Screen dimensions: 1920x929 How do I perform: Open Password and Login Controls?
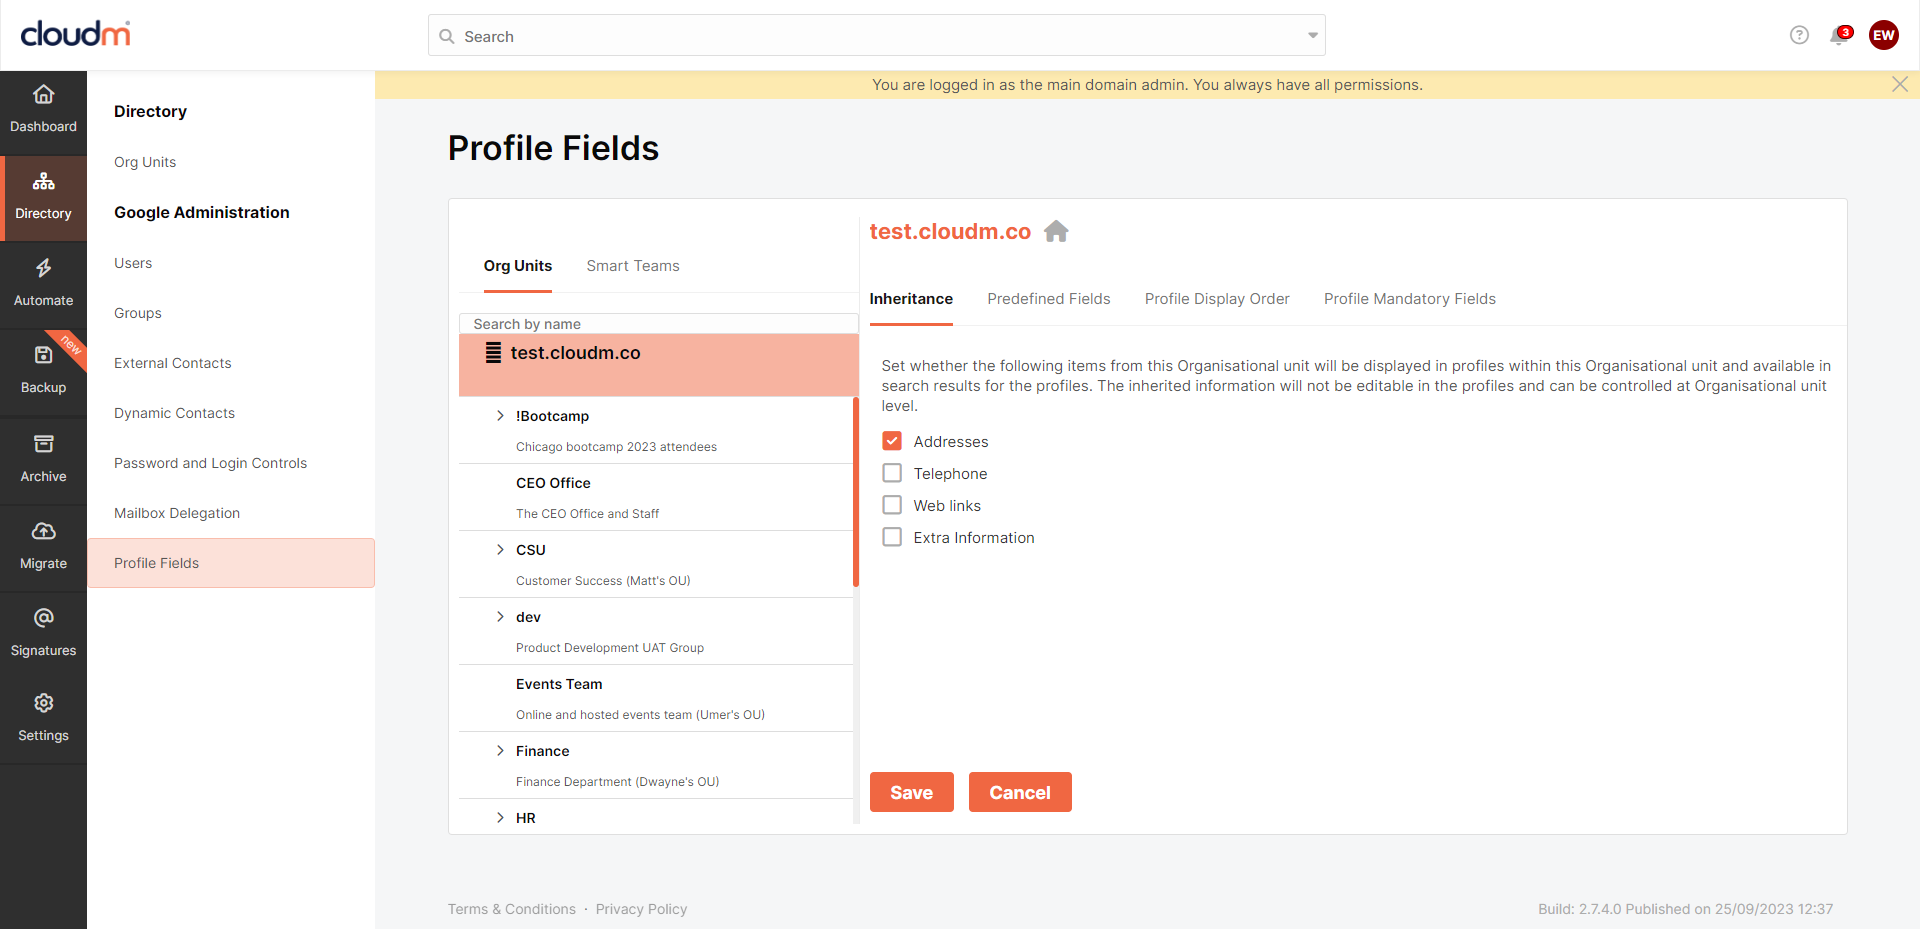[x=211, y=463]
